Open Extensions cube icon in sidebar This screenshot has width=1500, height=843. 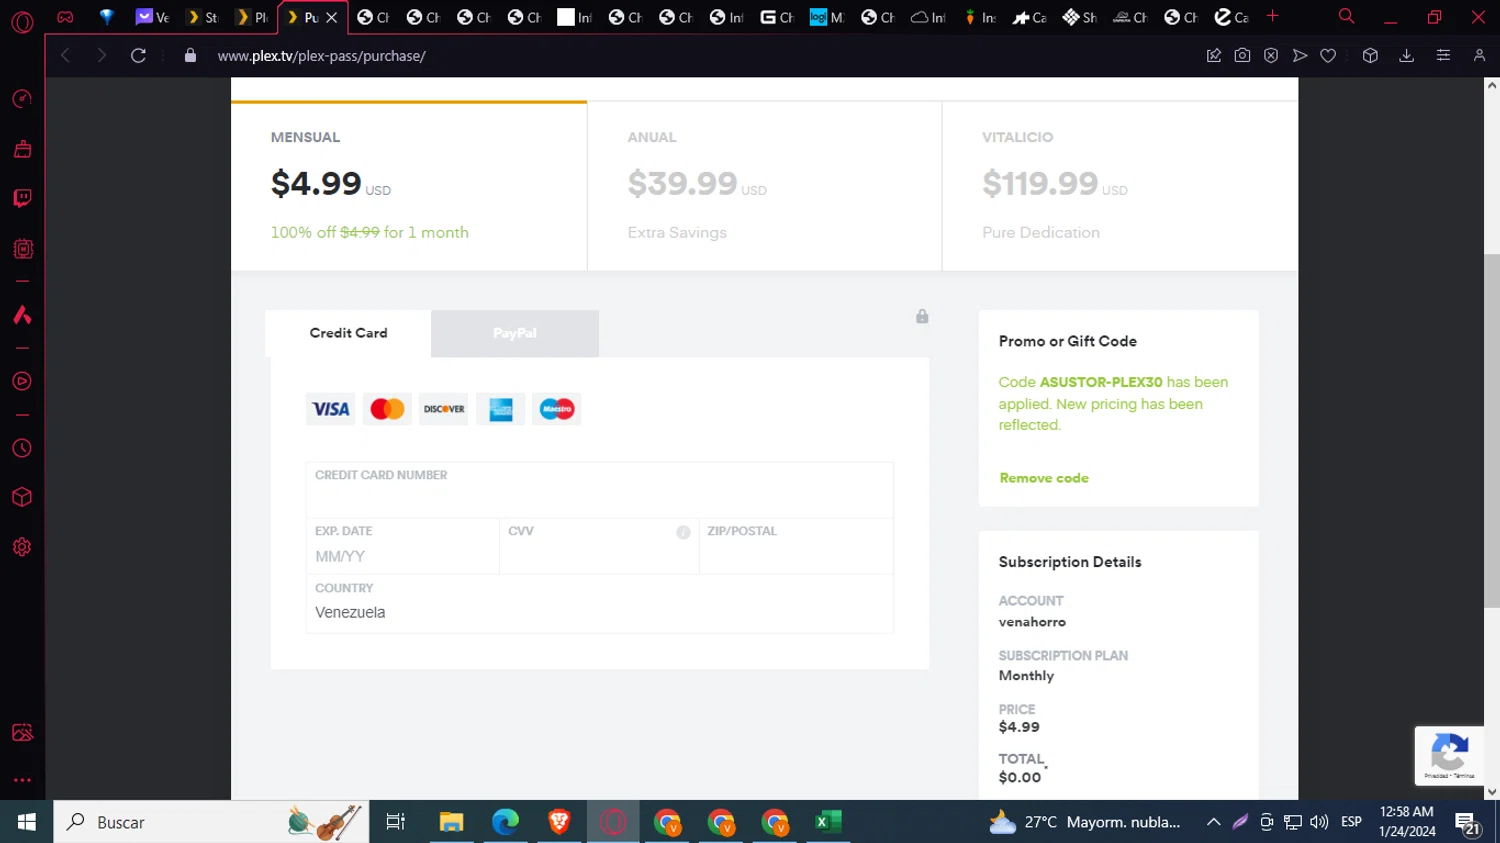tap(22, 497)
